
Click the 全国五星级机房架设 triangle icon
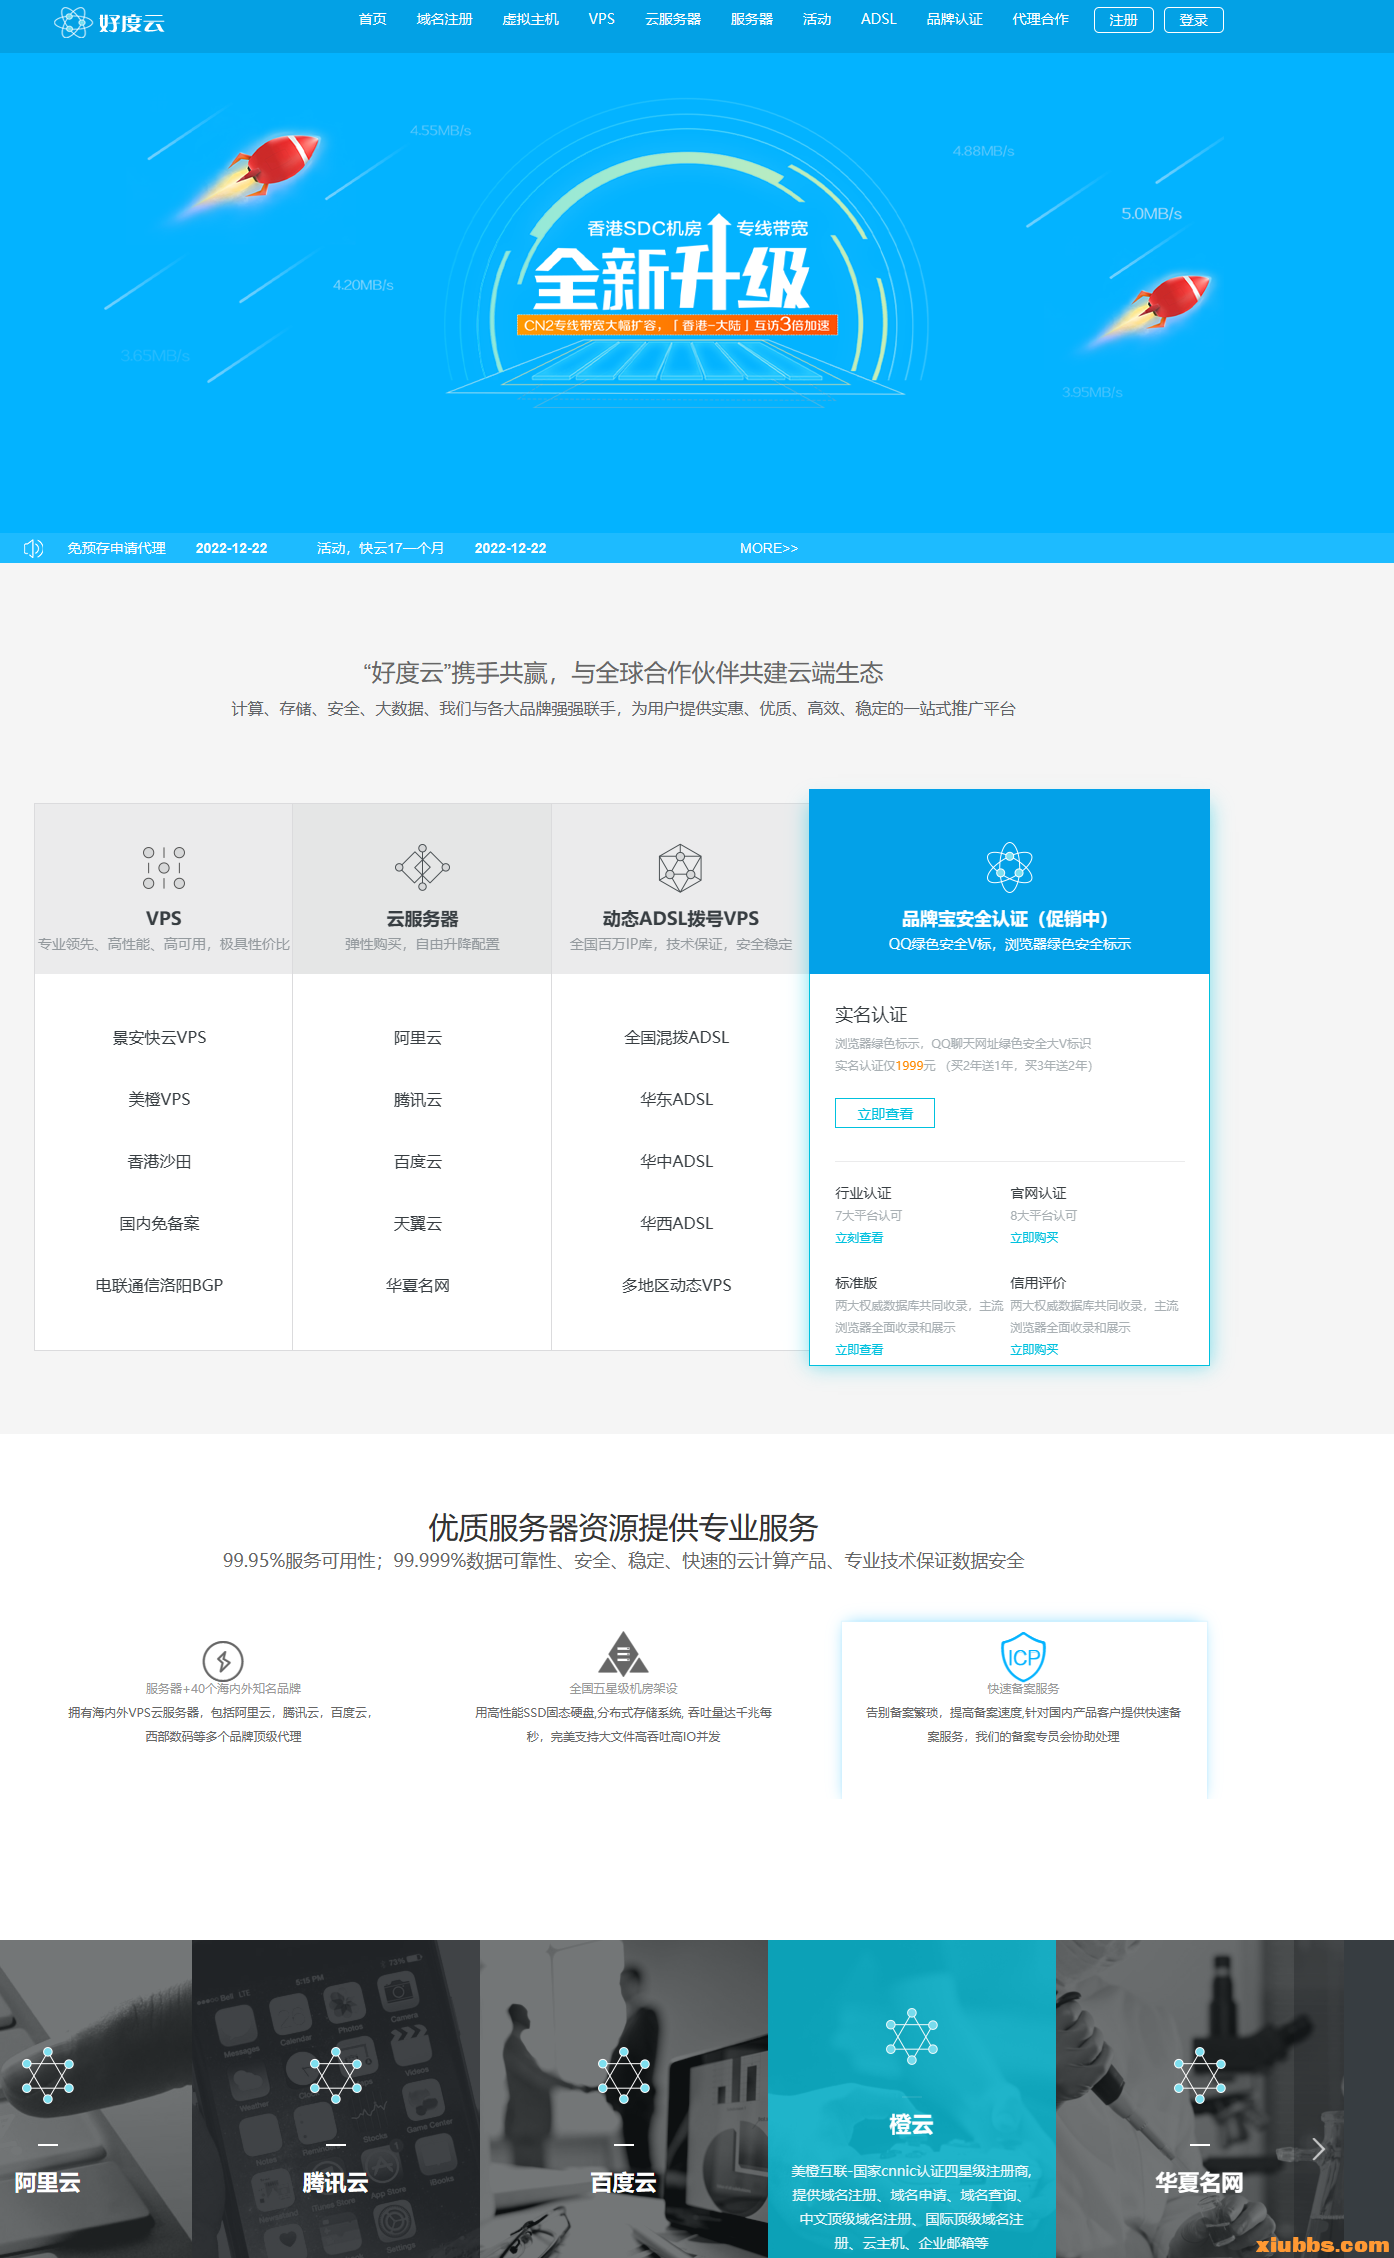coord(623,1654)
